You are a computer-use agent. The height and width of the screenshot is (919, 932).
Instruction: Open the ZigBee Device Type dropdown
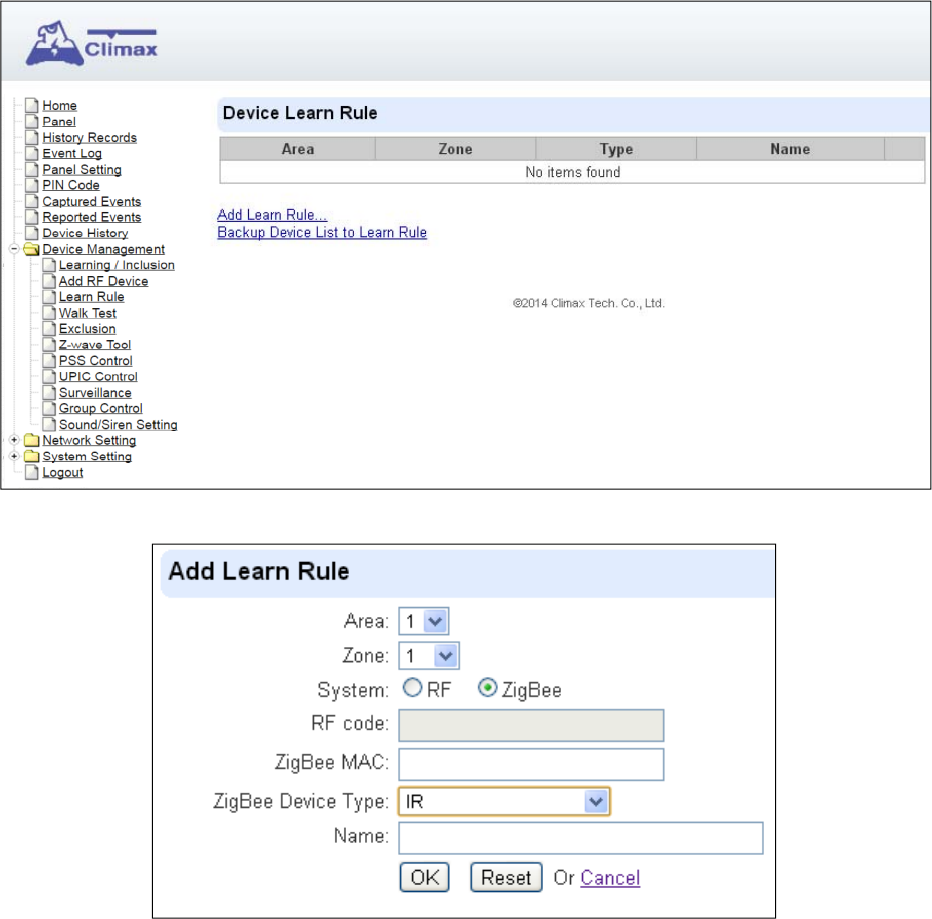pyautogui.click(x=505, y=801)
